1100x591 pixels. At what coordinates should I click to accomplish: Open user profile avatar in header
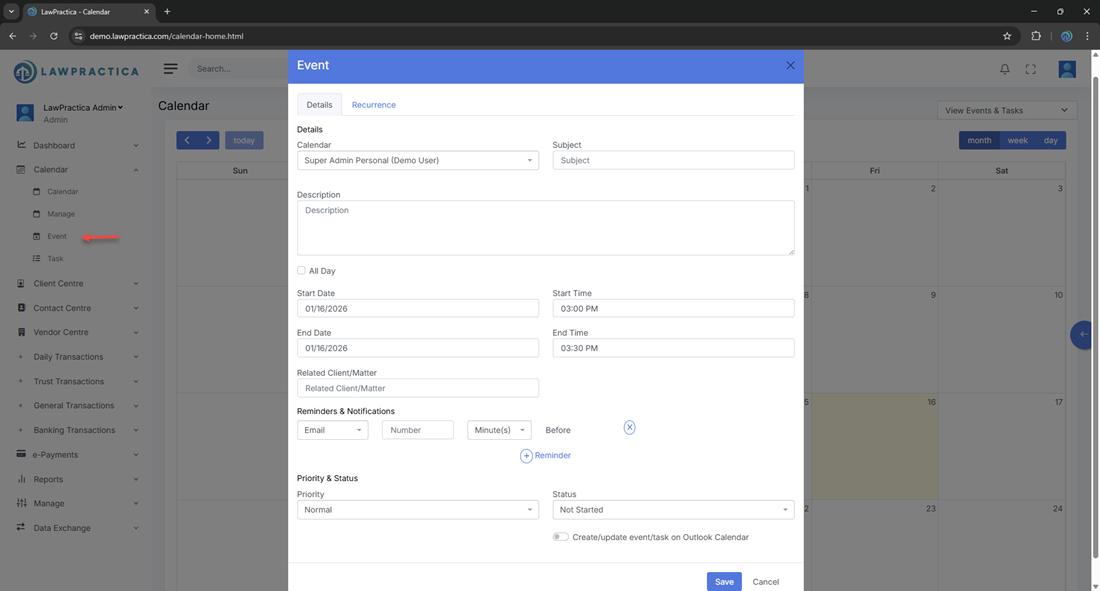1067,69
